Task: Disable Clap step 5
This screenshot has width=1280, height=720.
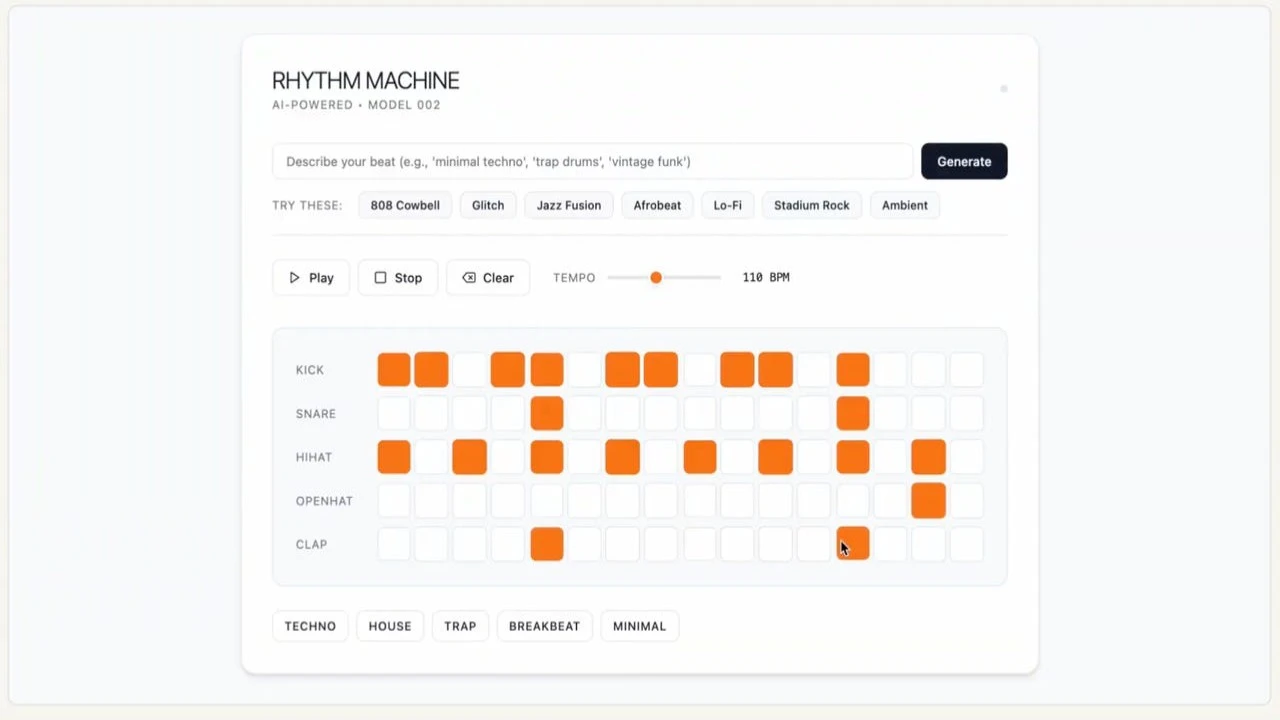Action: pyautogui.click(x=547, y=544)
